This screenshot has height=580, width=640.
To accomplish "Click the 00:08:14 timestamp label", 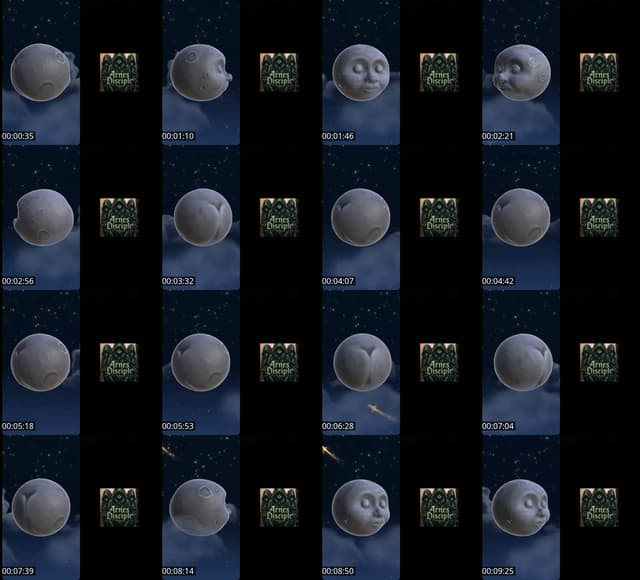I will tap(178, 571).
